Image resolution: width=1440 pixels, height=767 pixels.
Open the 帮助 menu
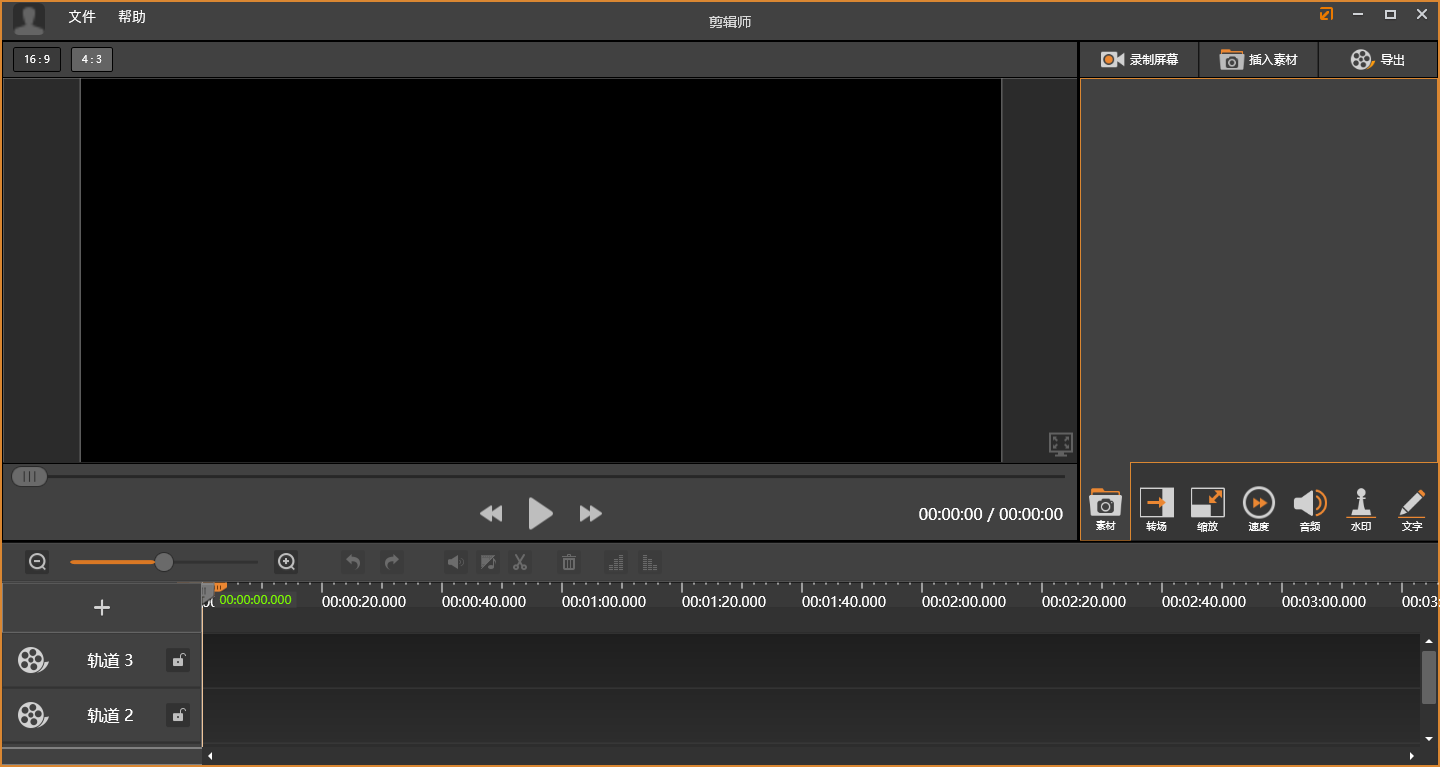(131, 17)
